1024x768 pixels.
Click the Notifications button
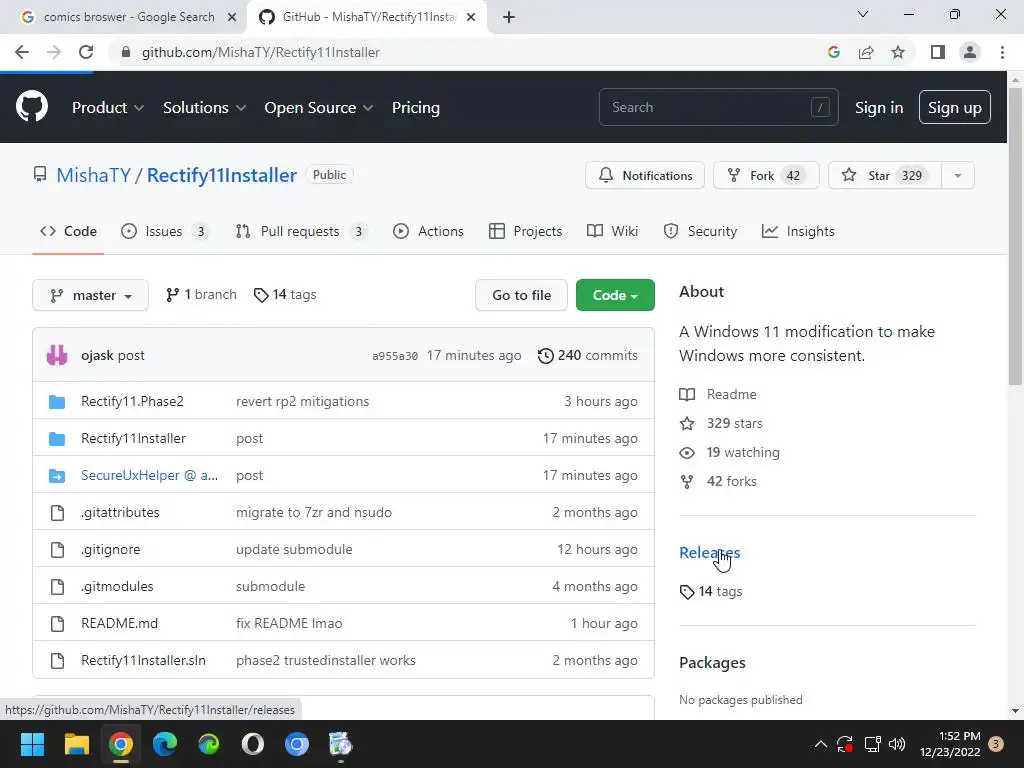(645, 175)
